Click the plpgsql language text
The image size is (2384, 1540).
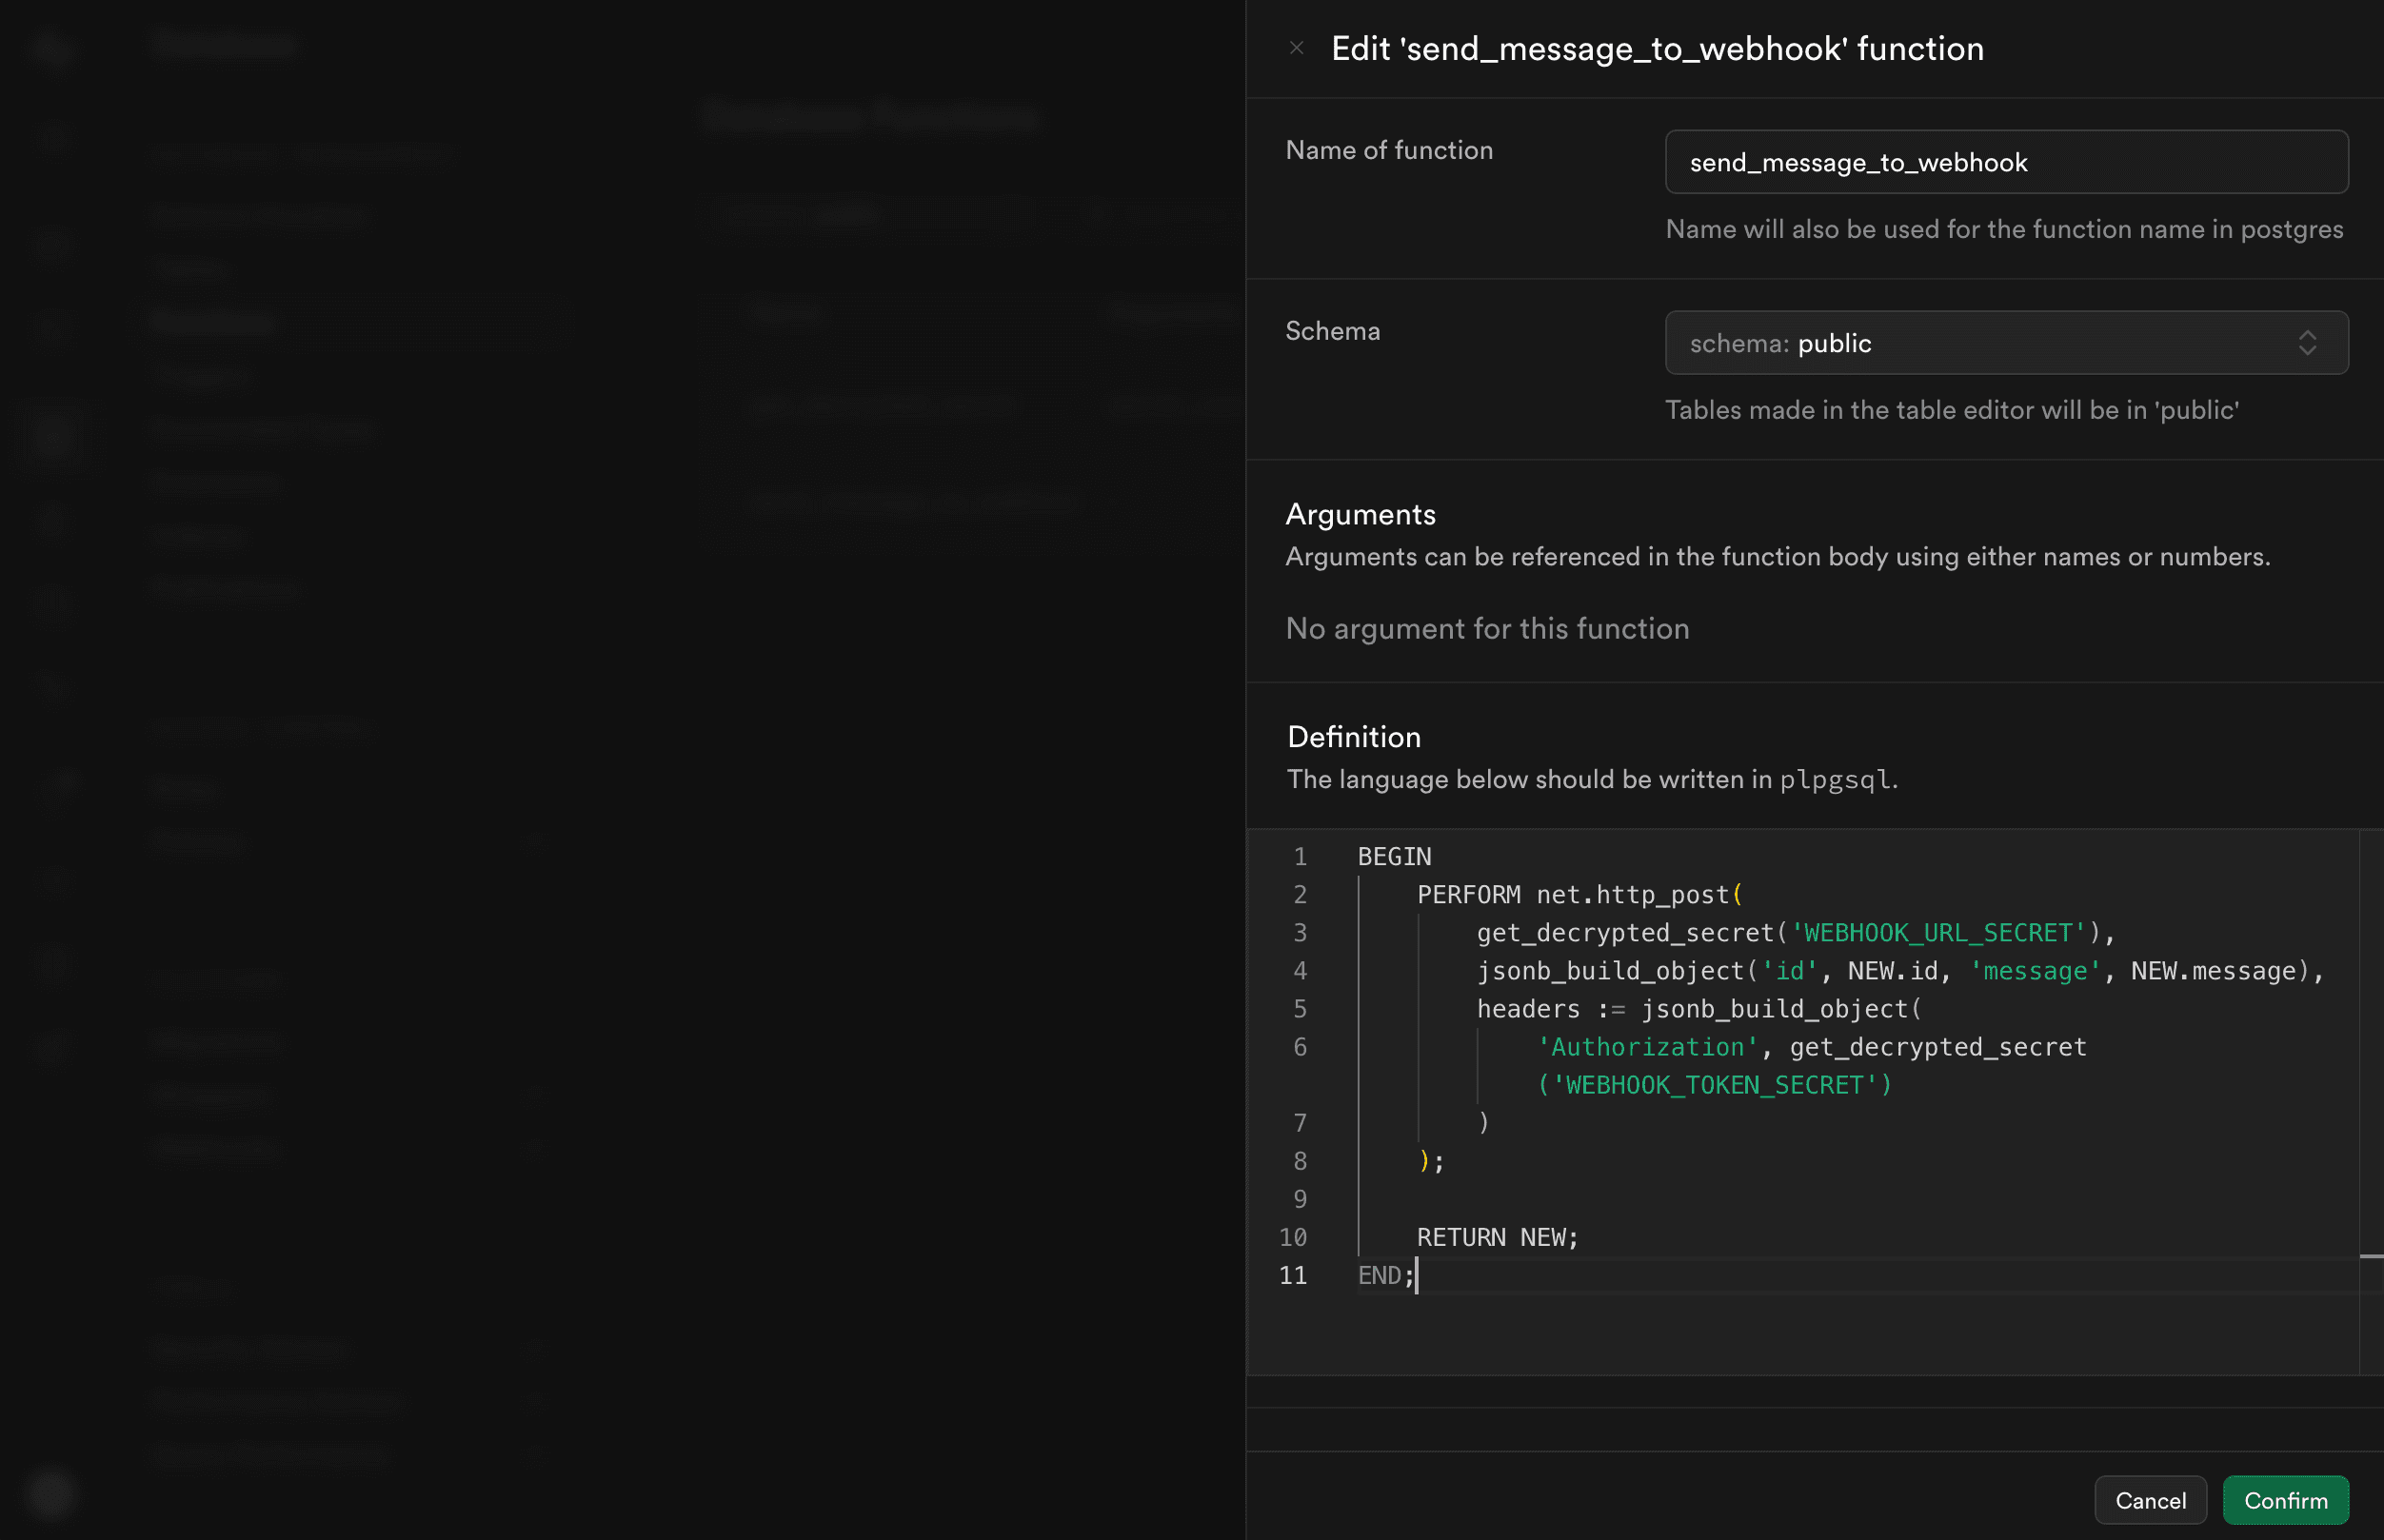(x=1835, y=779)
